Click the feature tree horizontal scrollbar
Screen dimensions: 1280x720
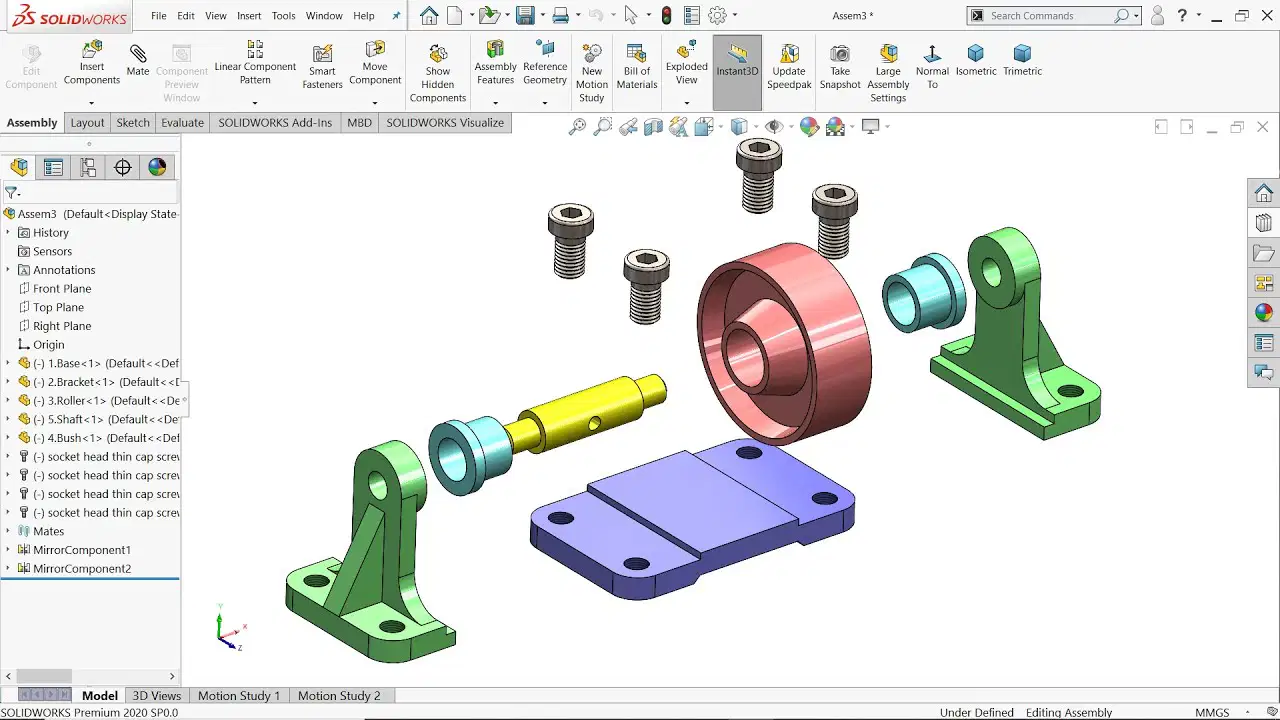coord(90,676)
